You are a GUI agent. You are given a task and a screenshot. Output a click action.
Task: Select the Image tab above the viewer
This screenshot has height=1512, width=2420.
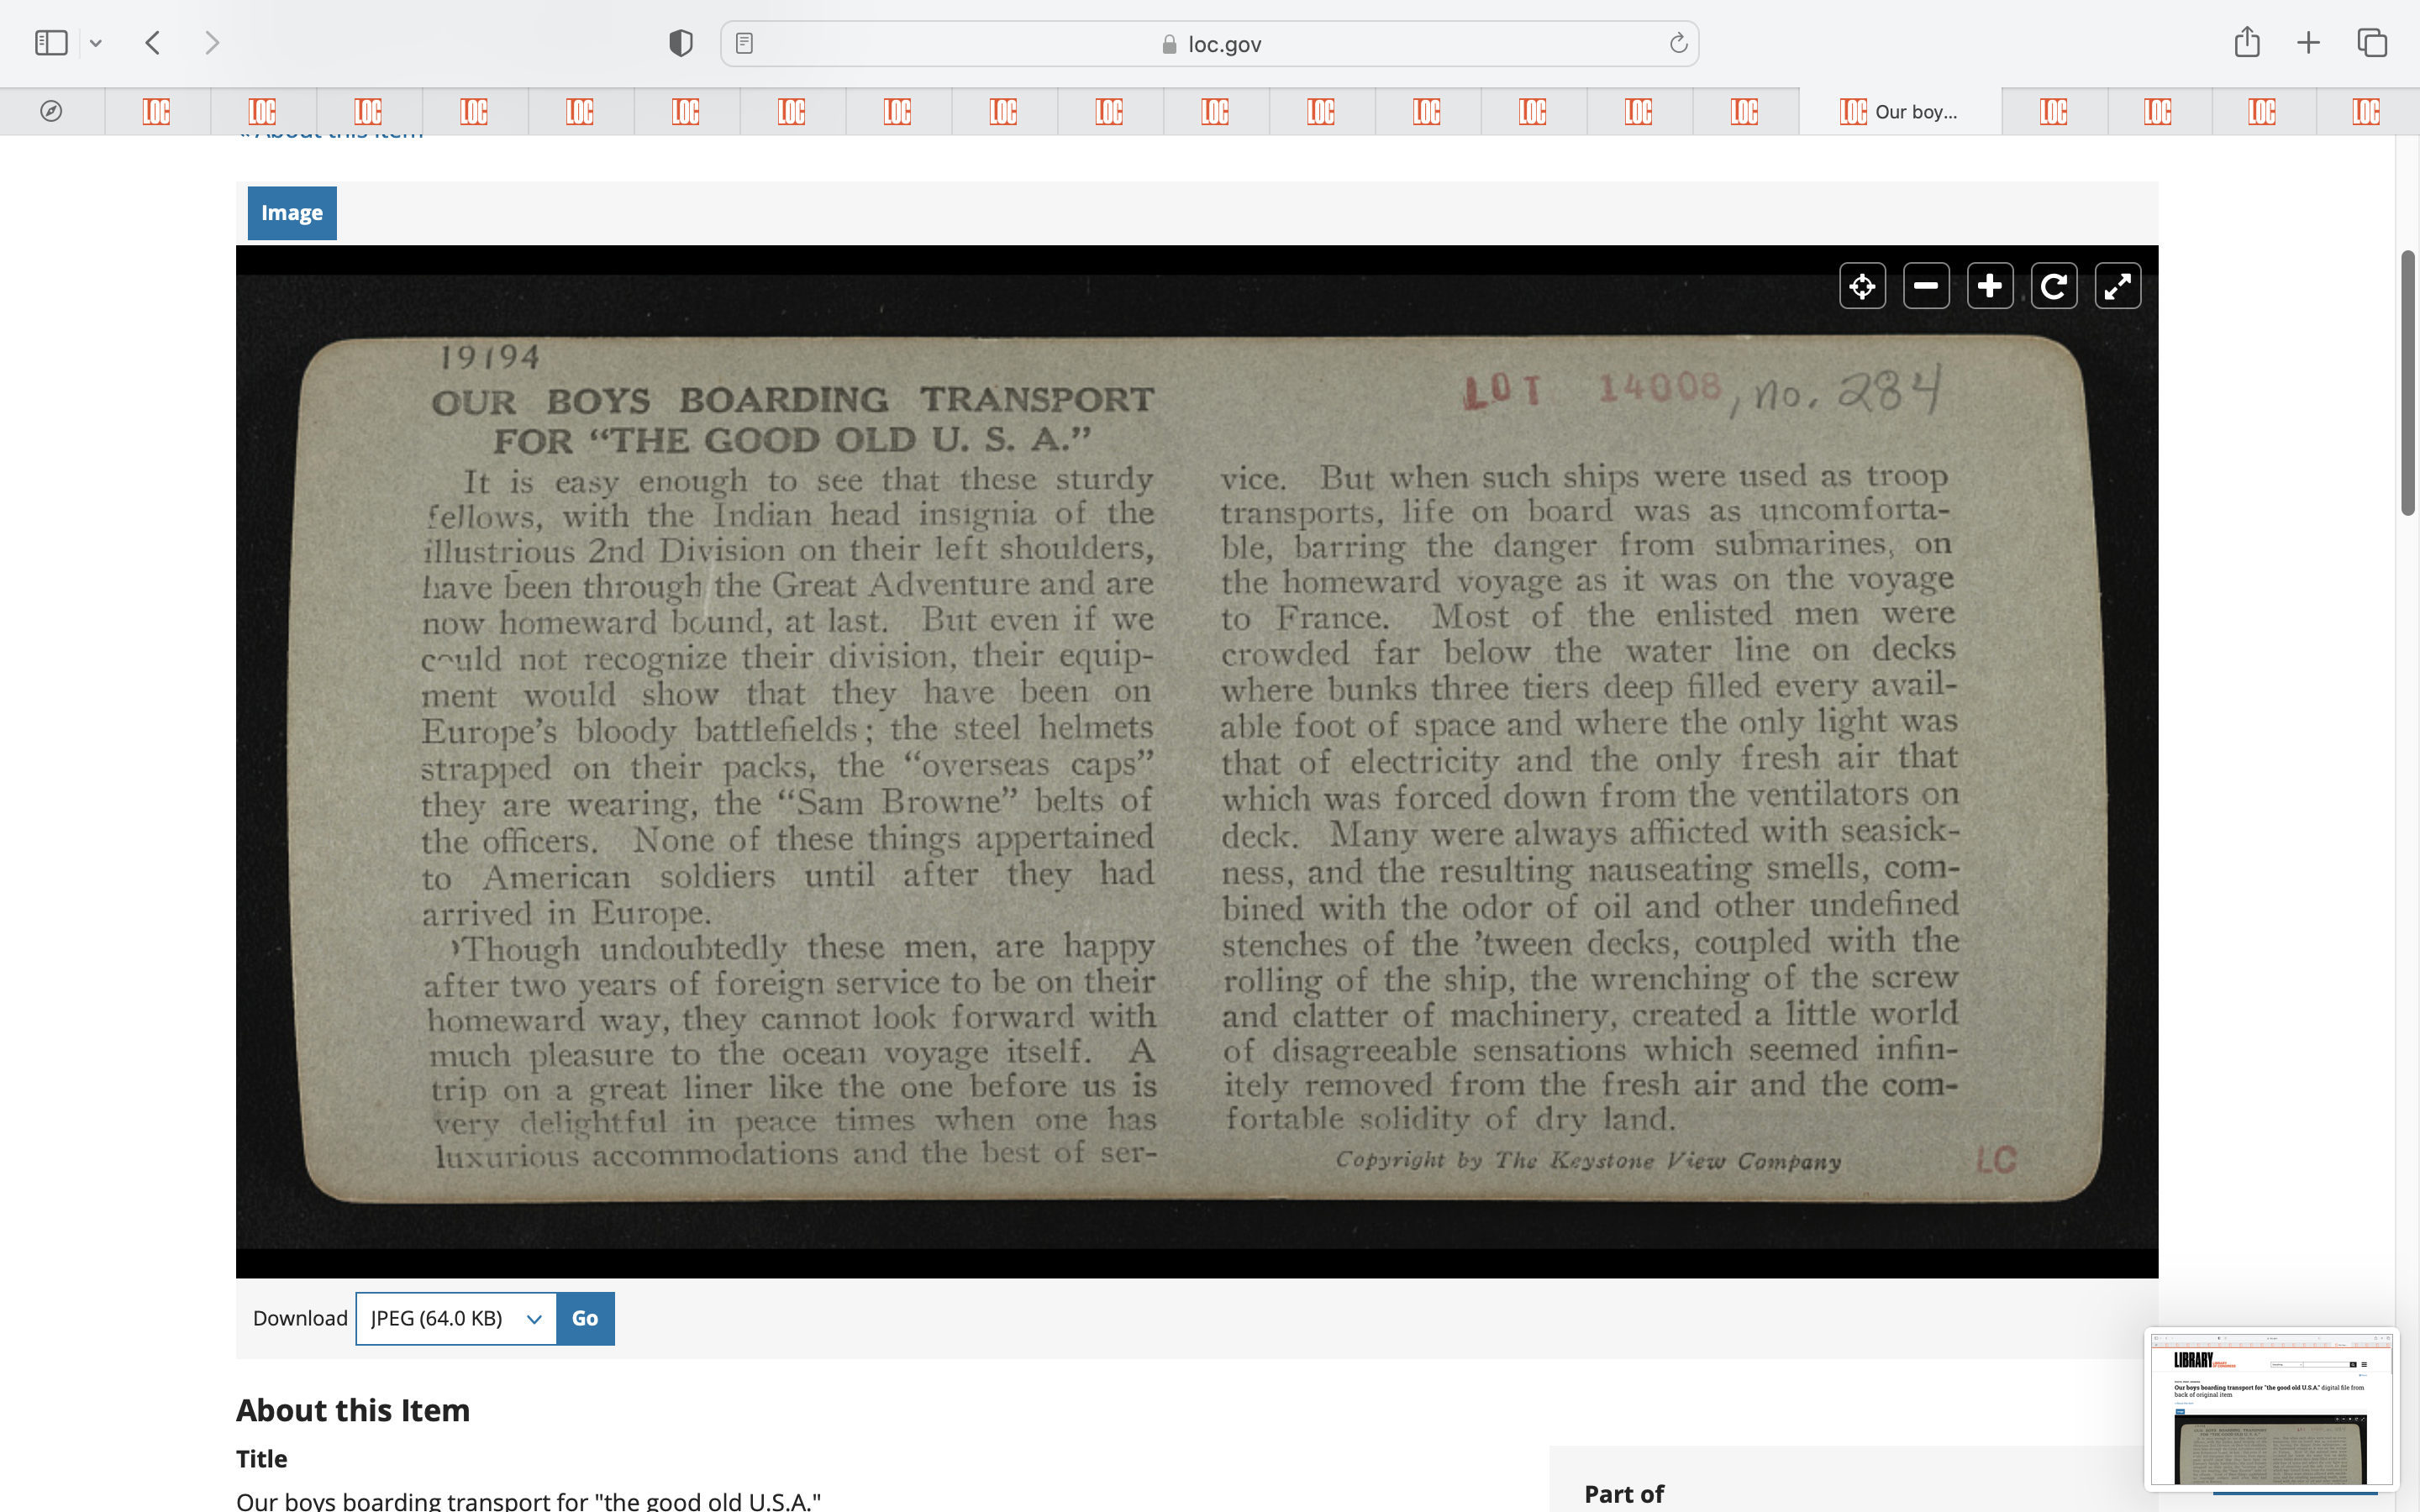click(292, 213)
